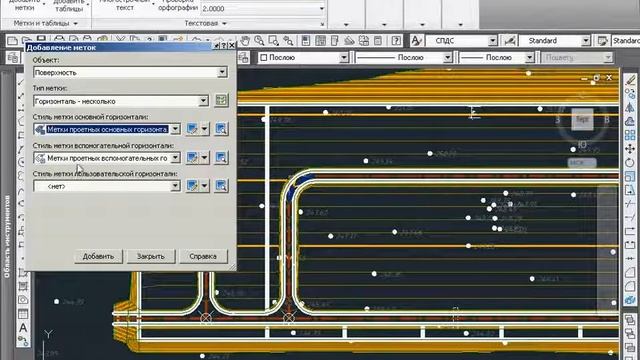Open the text height 2.0000 dropdown

[x=322, y=8]
